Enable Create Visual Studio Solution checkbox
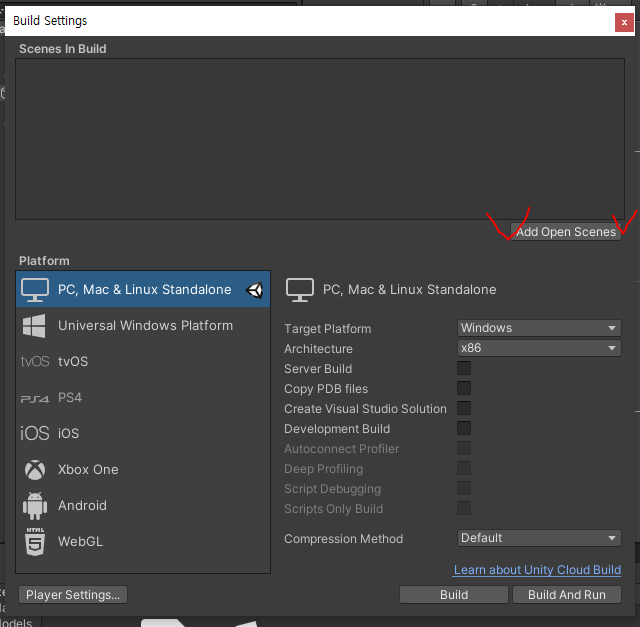Image resolution: width=640 pixels, height=627 pixels. (x=464, y=408)
